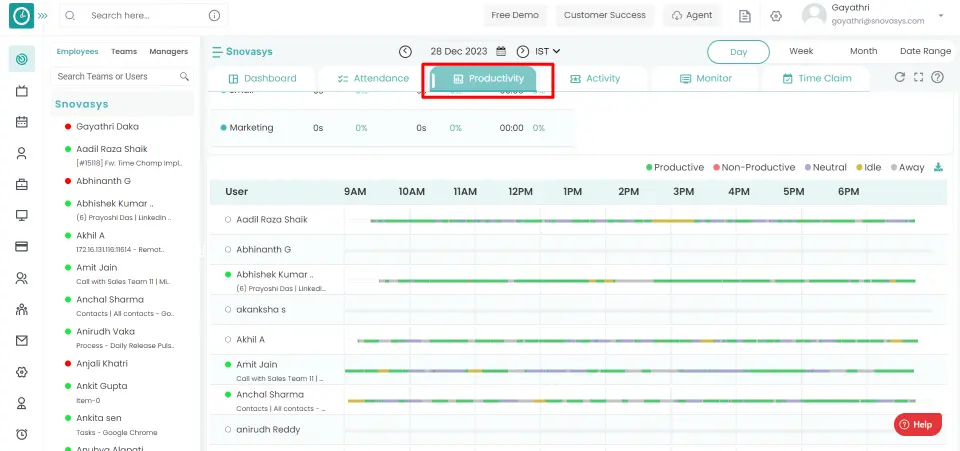Open the target dashboard sidebar icon
Image resolution: width=960 pixels, height=451 pixels.
21,59
